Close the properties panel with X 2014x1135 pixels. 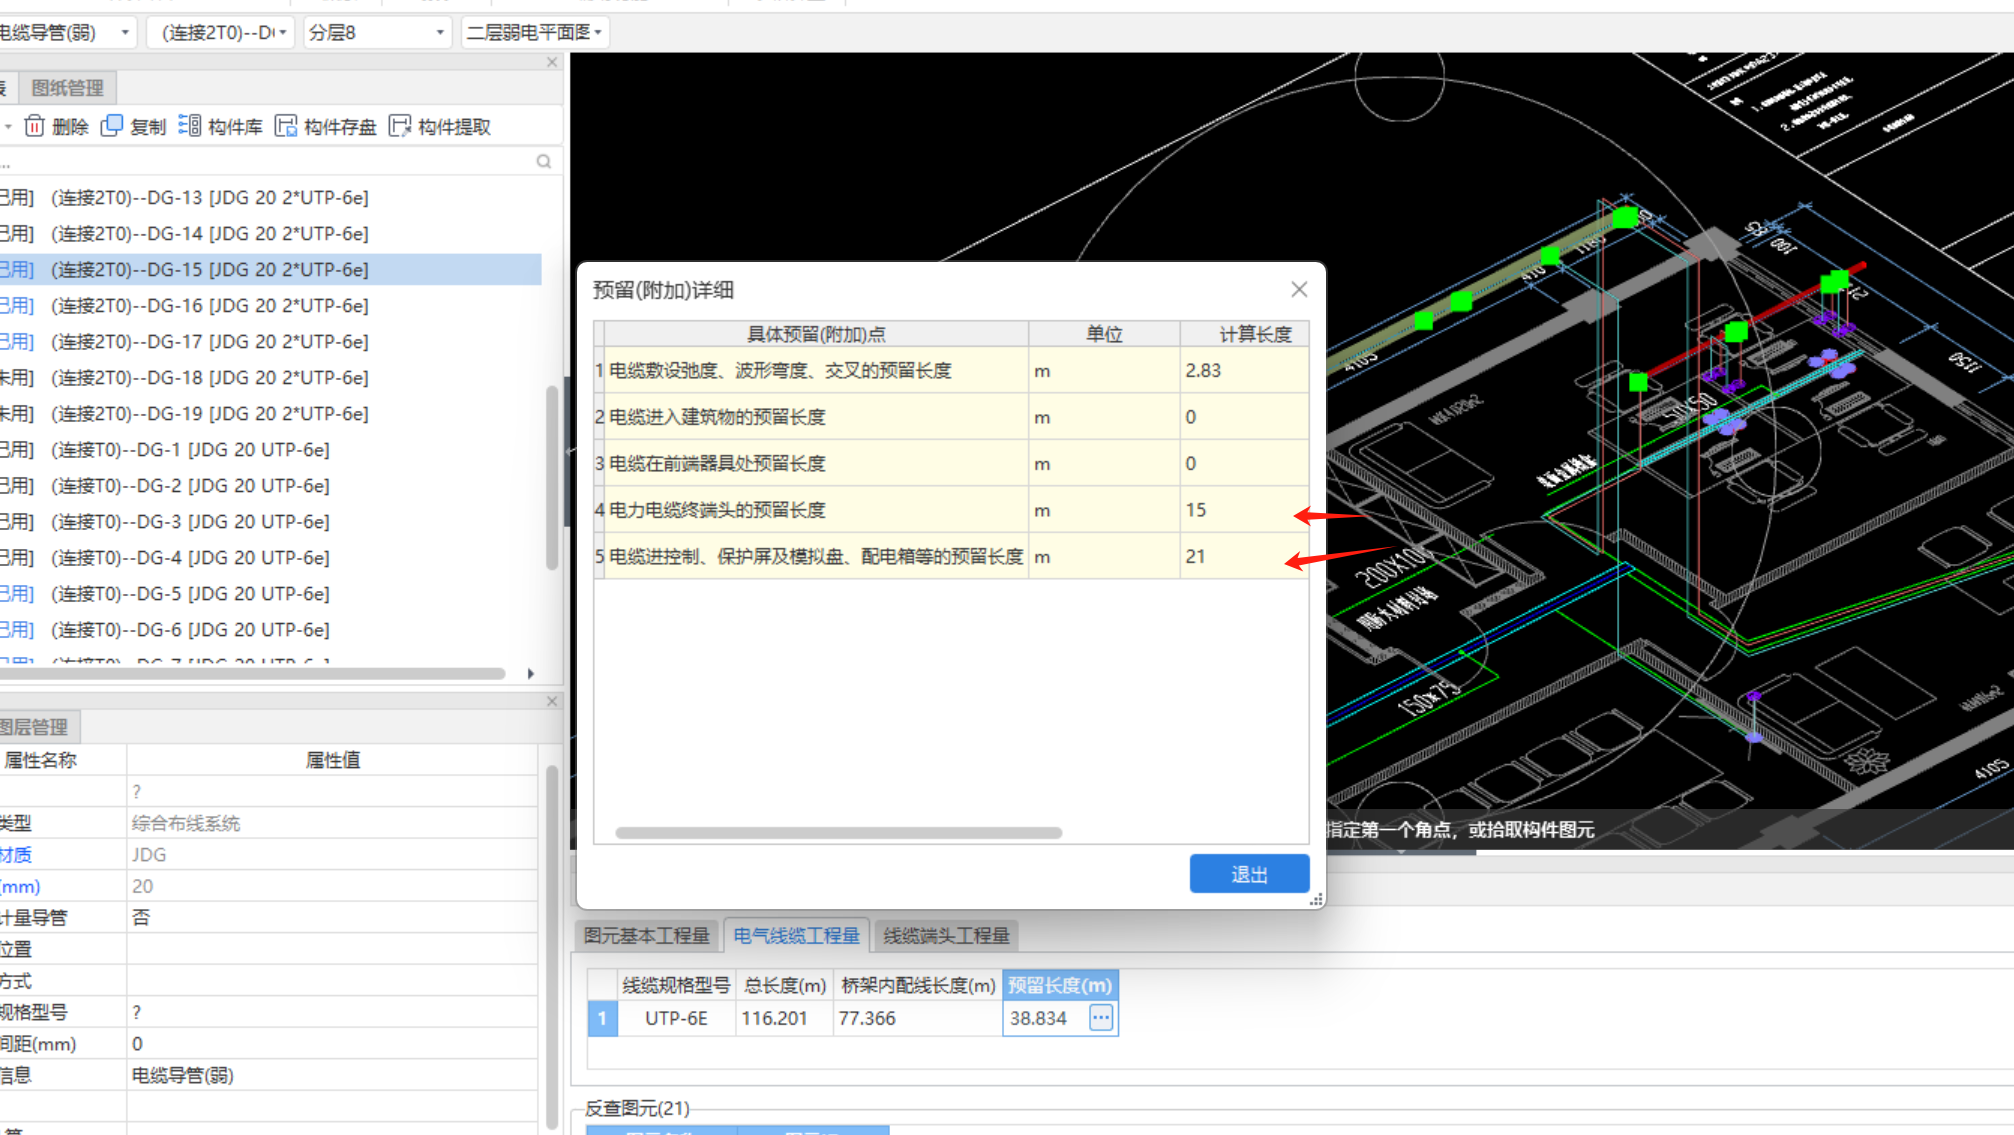pyautogui.click(x=552, y=701)
